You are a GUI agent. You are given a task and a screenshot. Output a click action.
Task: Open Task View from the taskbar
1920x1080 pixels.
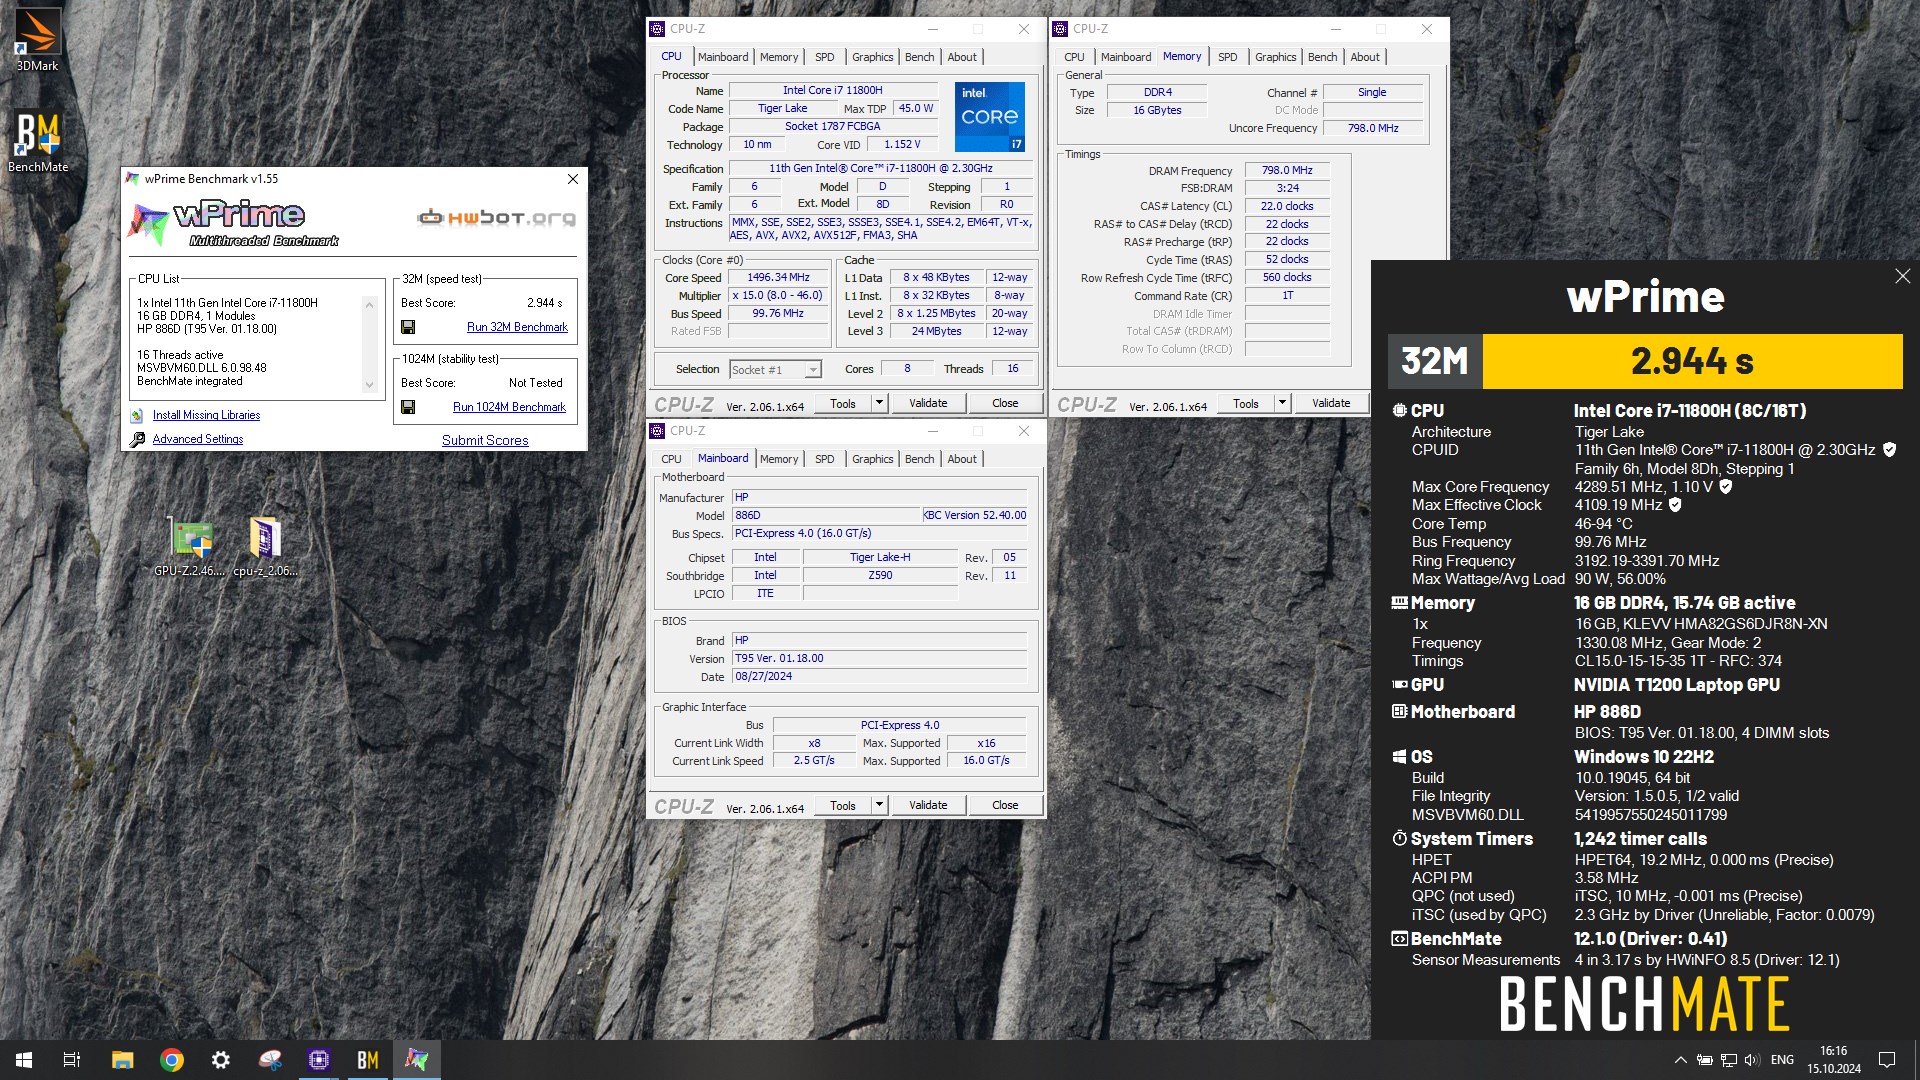point(72,1060)
